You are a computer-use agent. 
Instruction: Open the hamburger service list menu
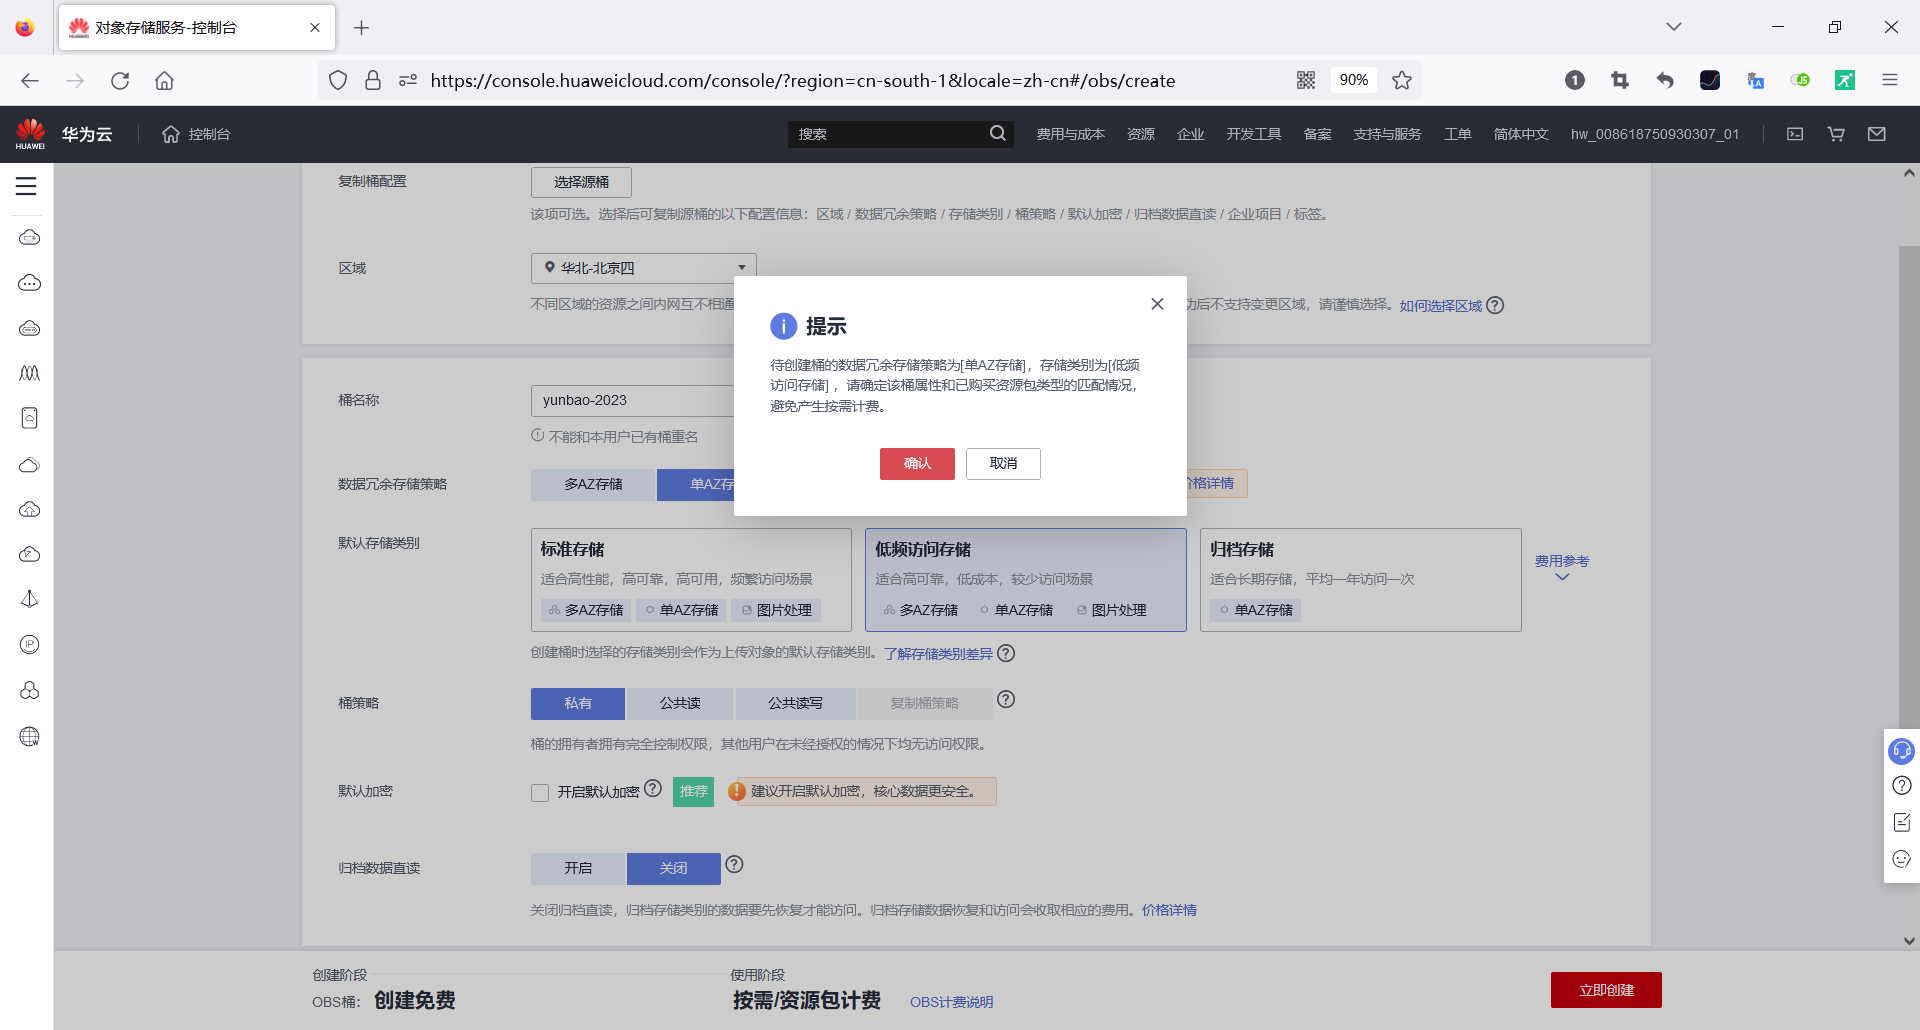point(26,186)
